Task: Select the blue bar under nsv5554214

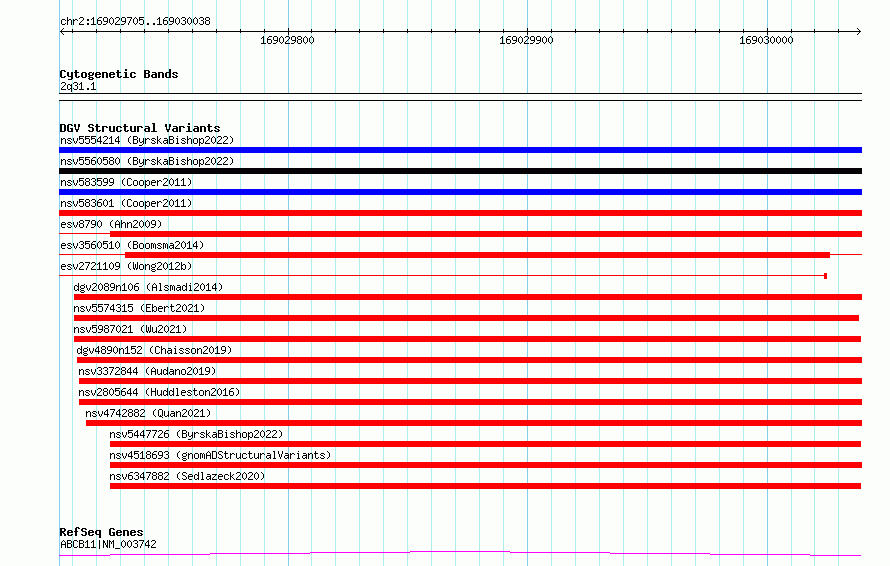Action: (x=460, y=150)
